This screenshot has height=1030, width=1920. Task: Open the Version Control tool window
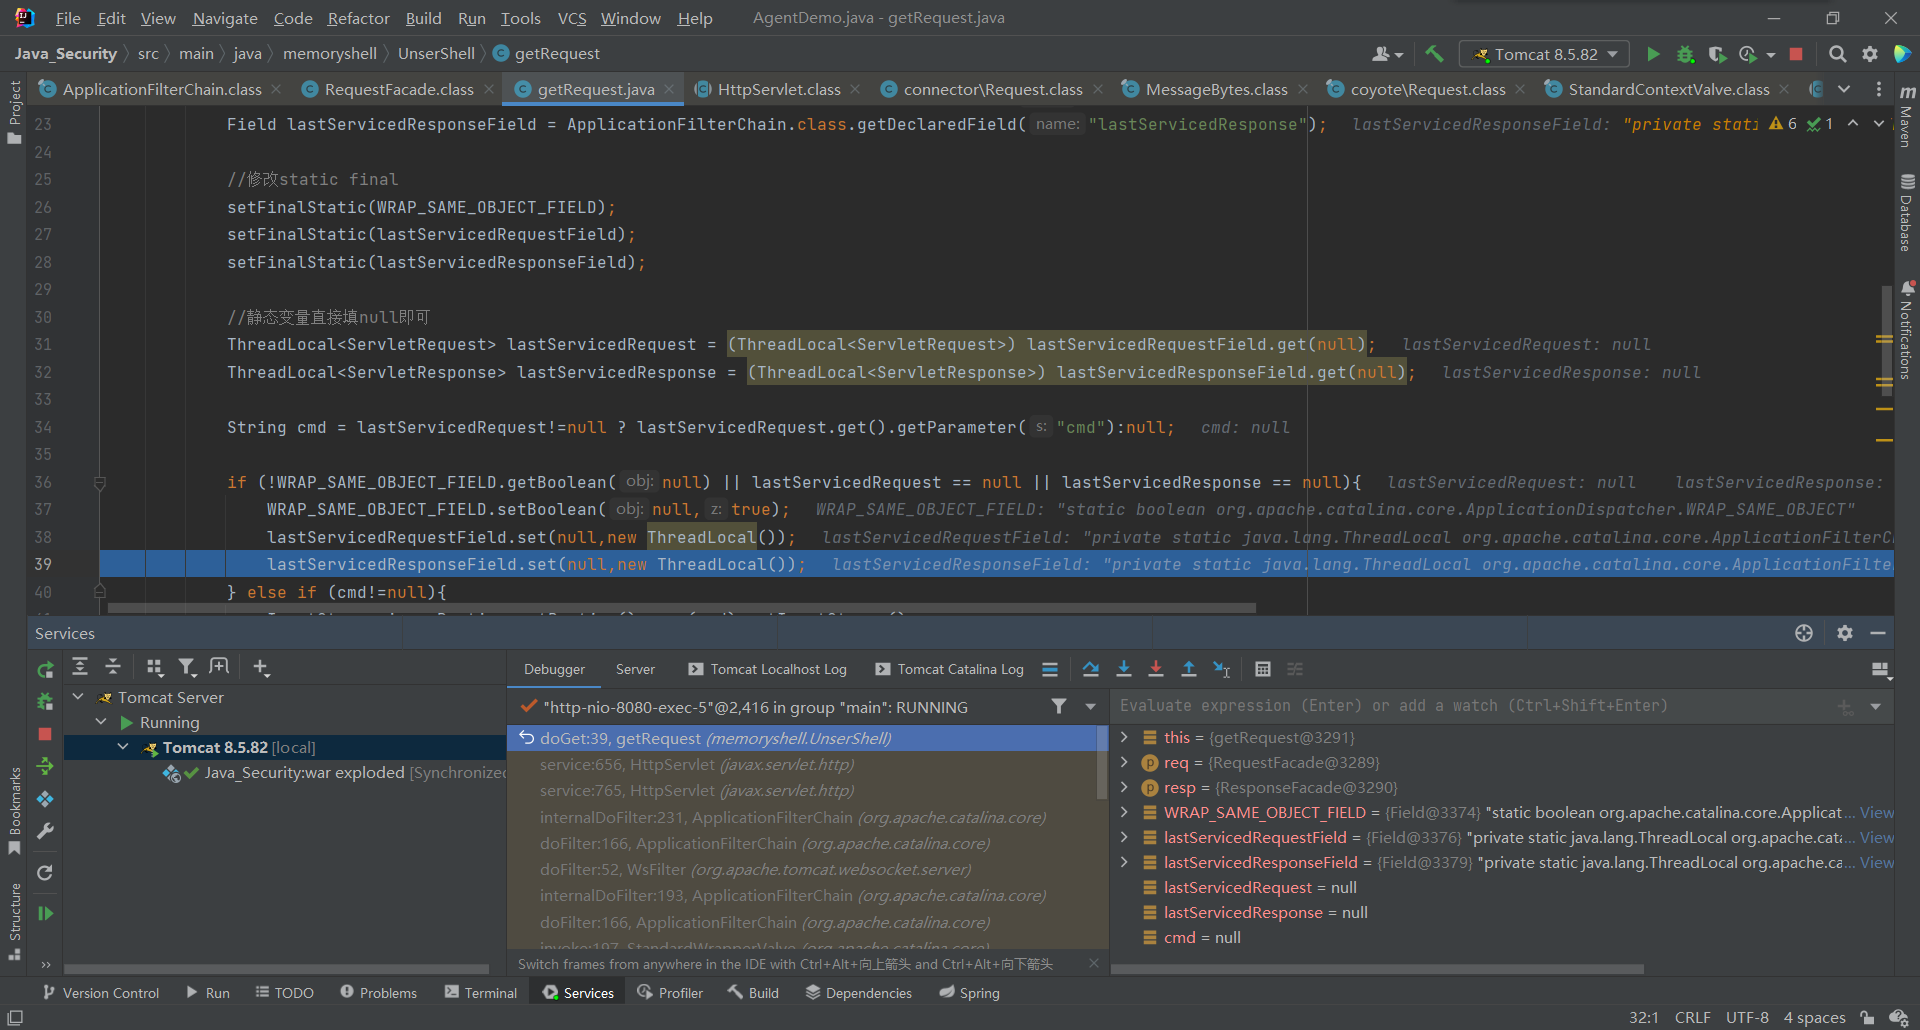pos(101,993)
